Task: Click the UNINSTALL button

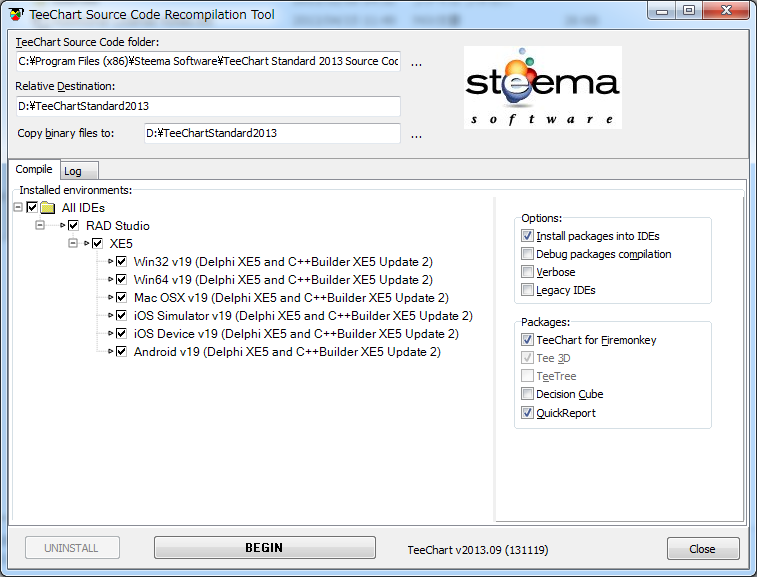Action: [72, 548]
